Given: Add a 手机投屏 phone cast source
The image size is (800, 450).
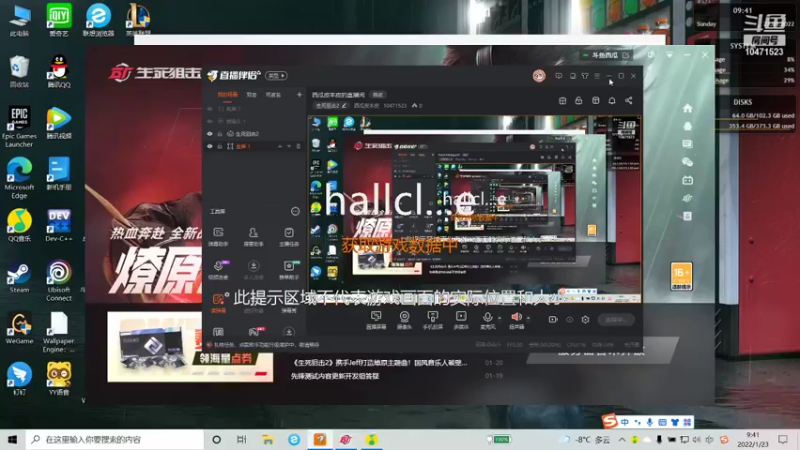Looking at the screenshot, I should [433, 320].
